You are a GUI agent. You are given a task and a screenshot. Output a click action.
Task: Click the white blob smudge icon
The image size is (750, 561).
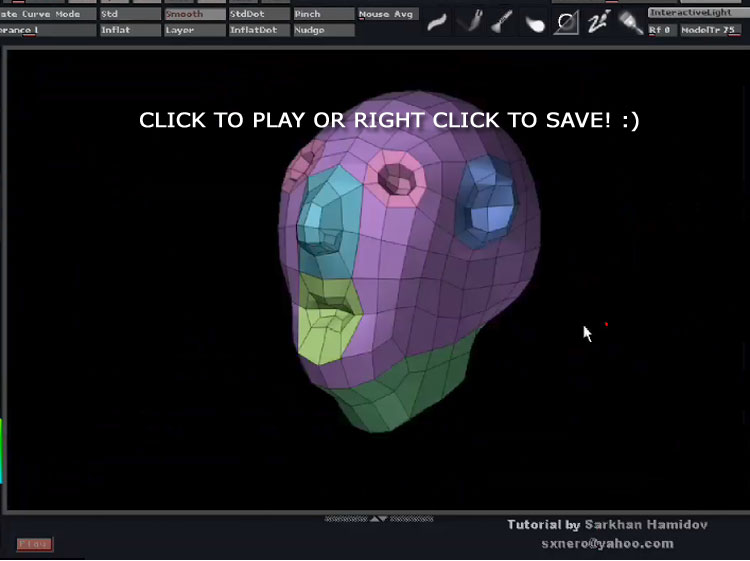click(x=535, y=23)
